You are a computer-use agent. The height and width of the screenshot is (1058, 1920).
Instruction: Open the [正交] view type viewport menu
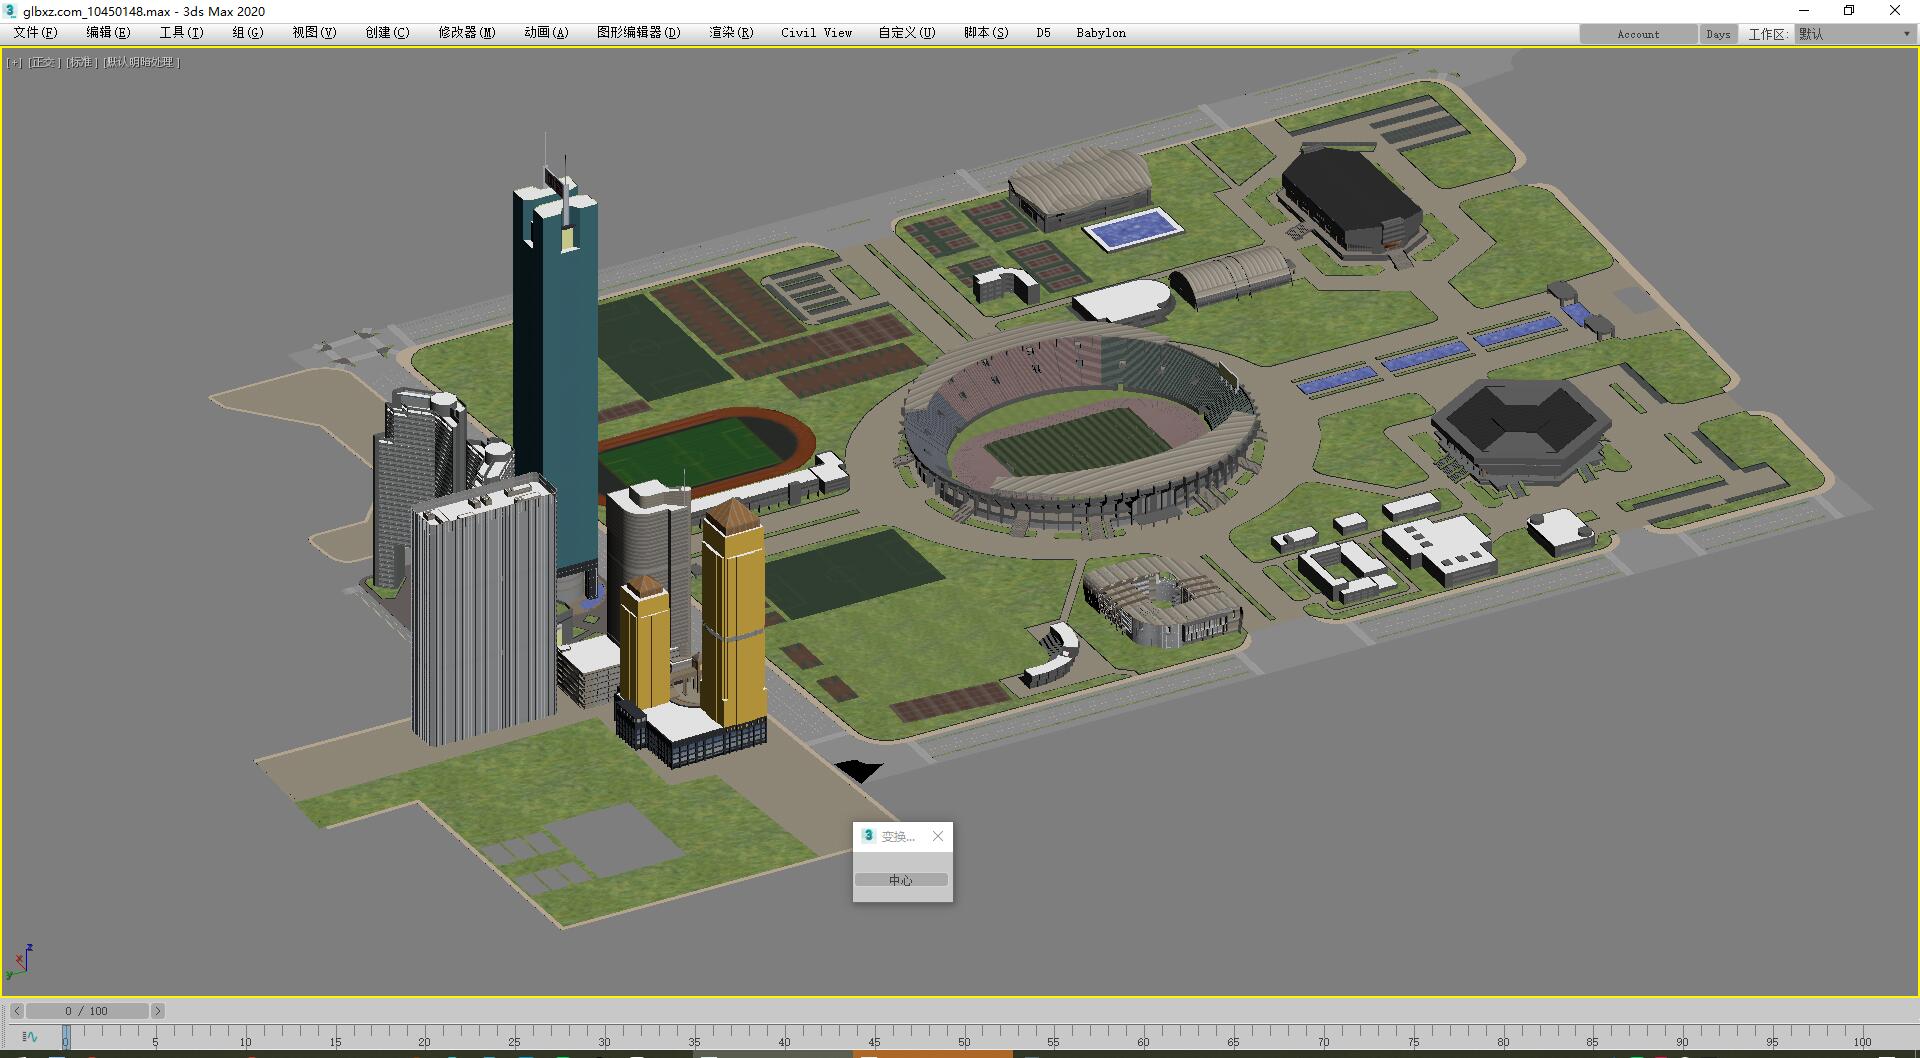(44, 62)
